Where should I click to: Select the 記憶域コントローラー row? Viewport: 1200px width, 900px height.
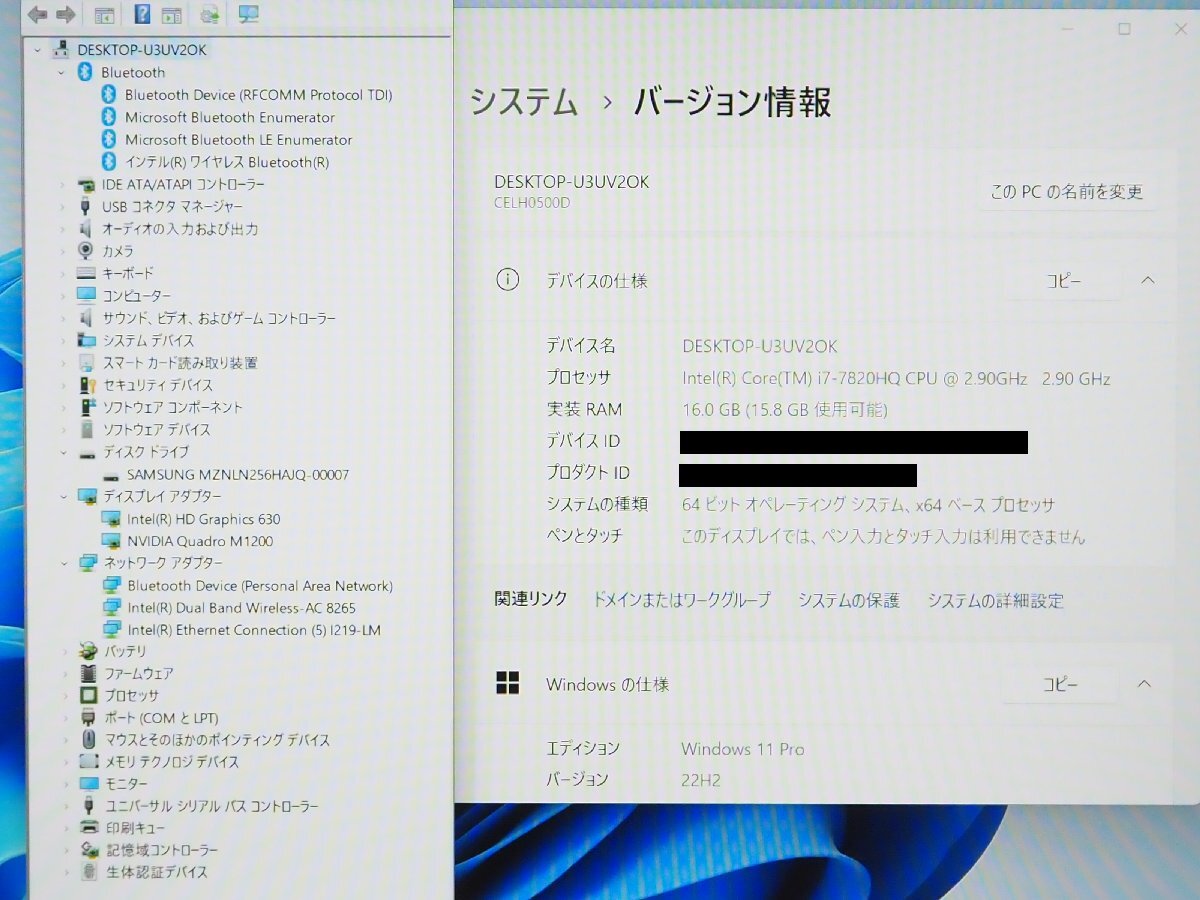tap(163, 850)
